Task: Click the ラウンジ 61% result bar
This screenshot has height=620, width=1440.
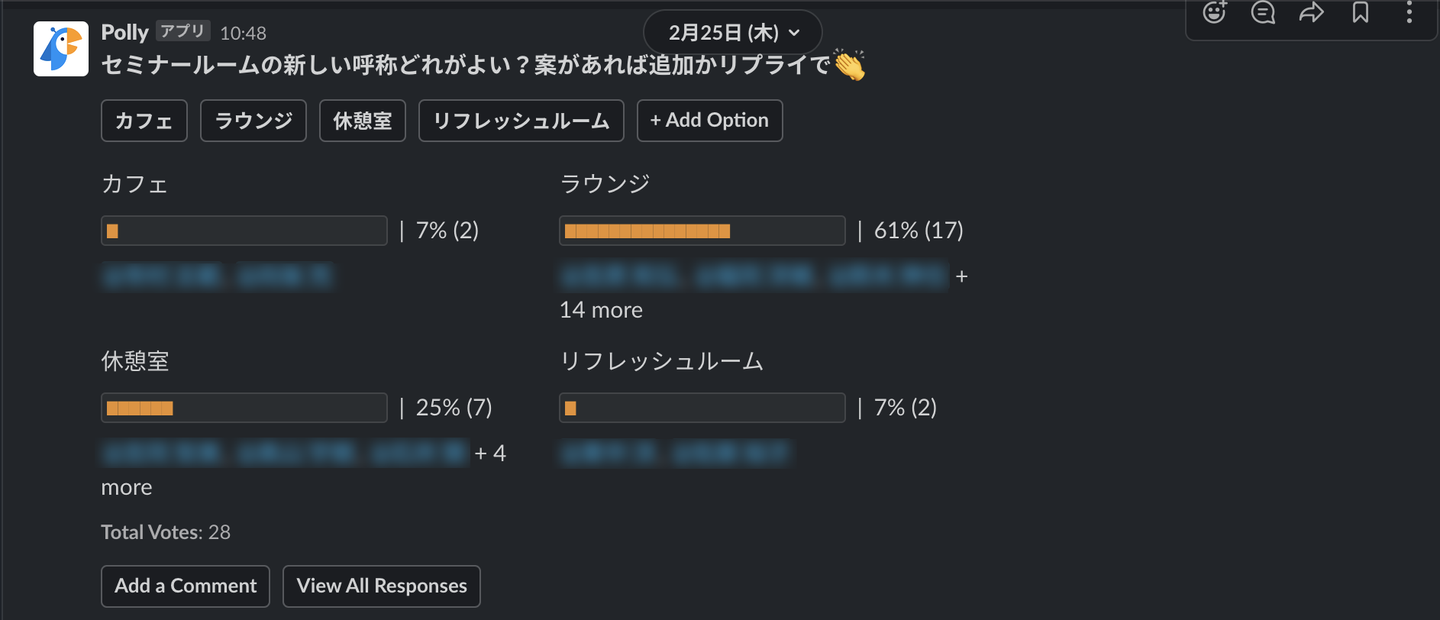Action: (702, 231)
